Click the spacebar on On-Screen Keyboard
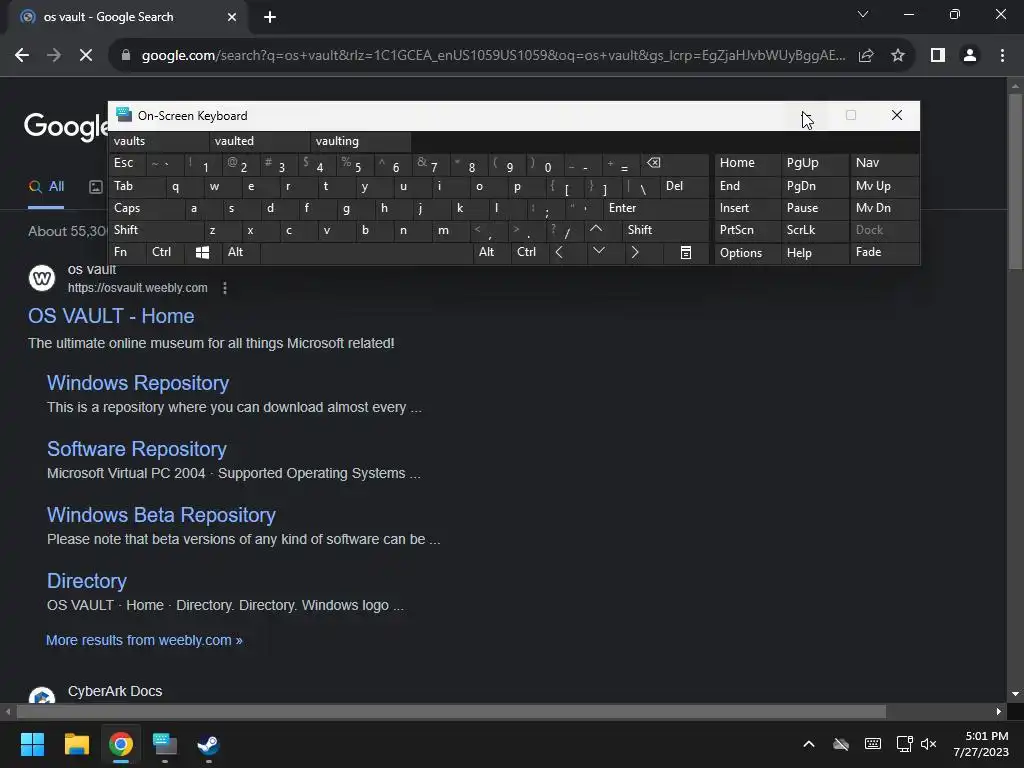 [x=366, y=253]
